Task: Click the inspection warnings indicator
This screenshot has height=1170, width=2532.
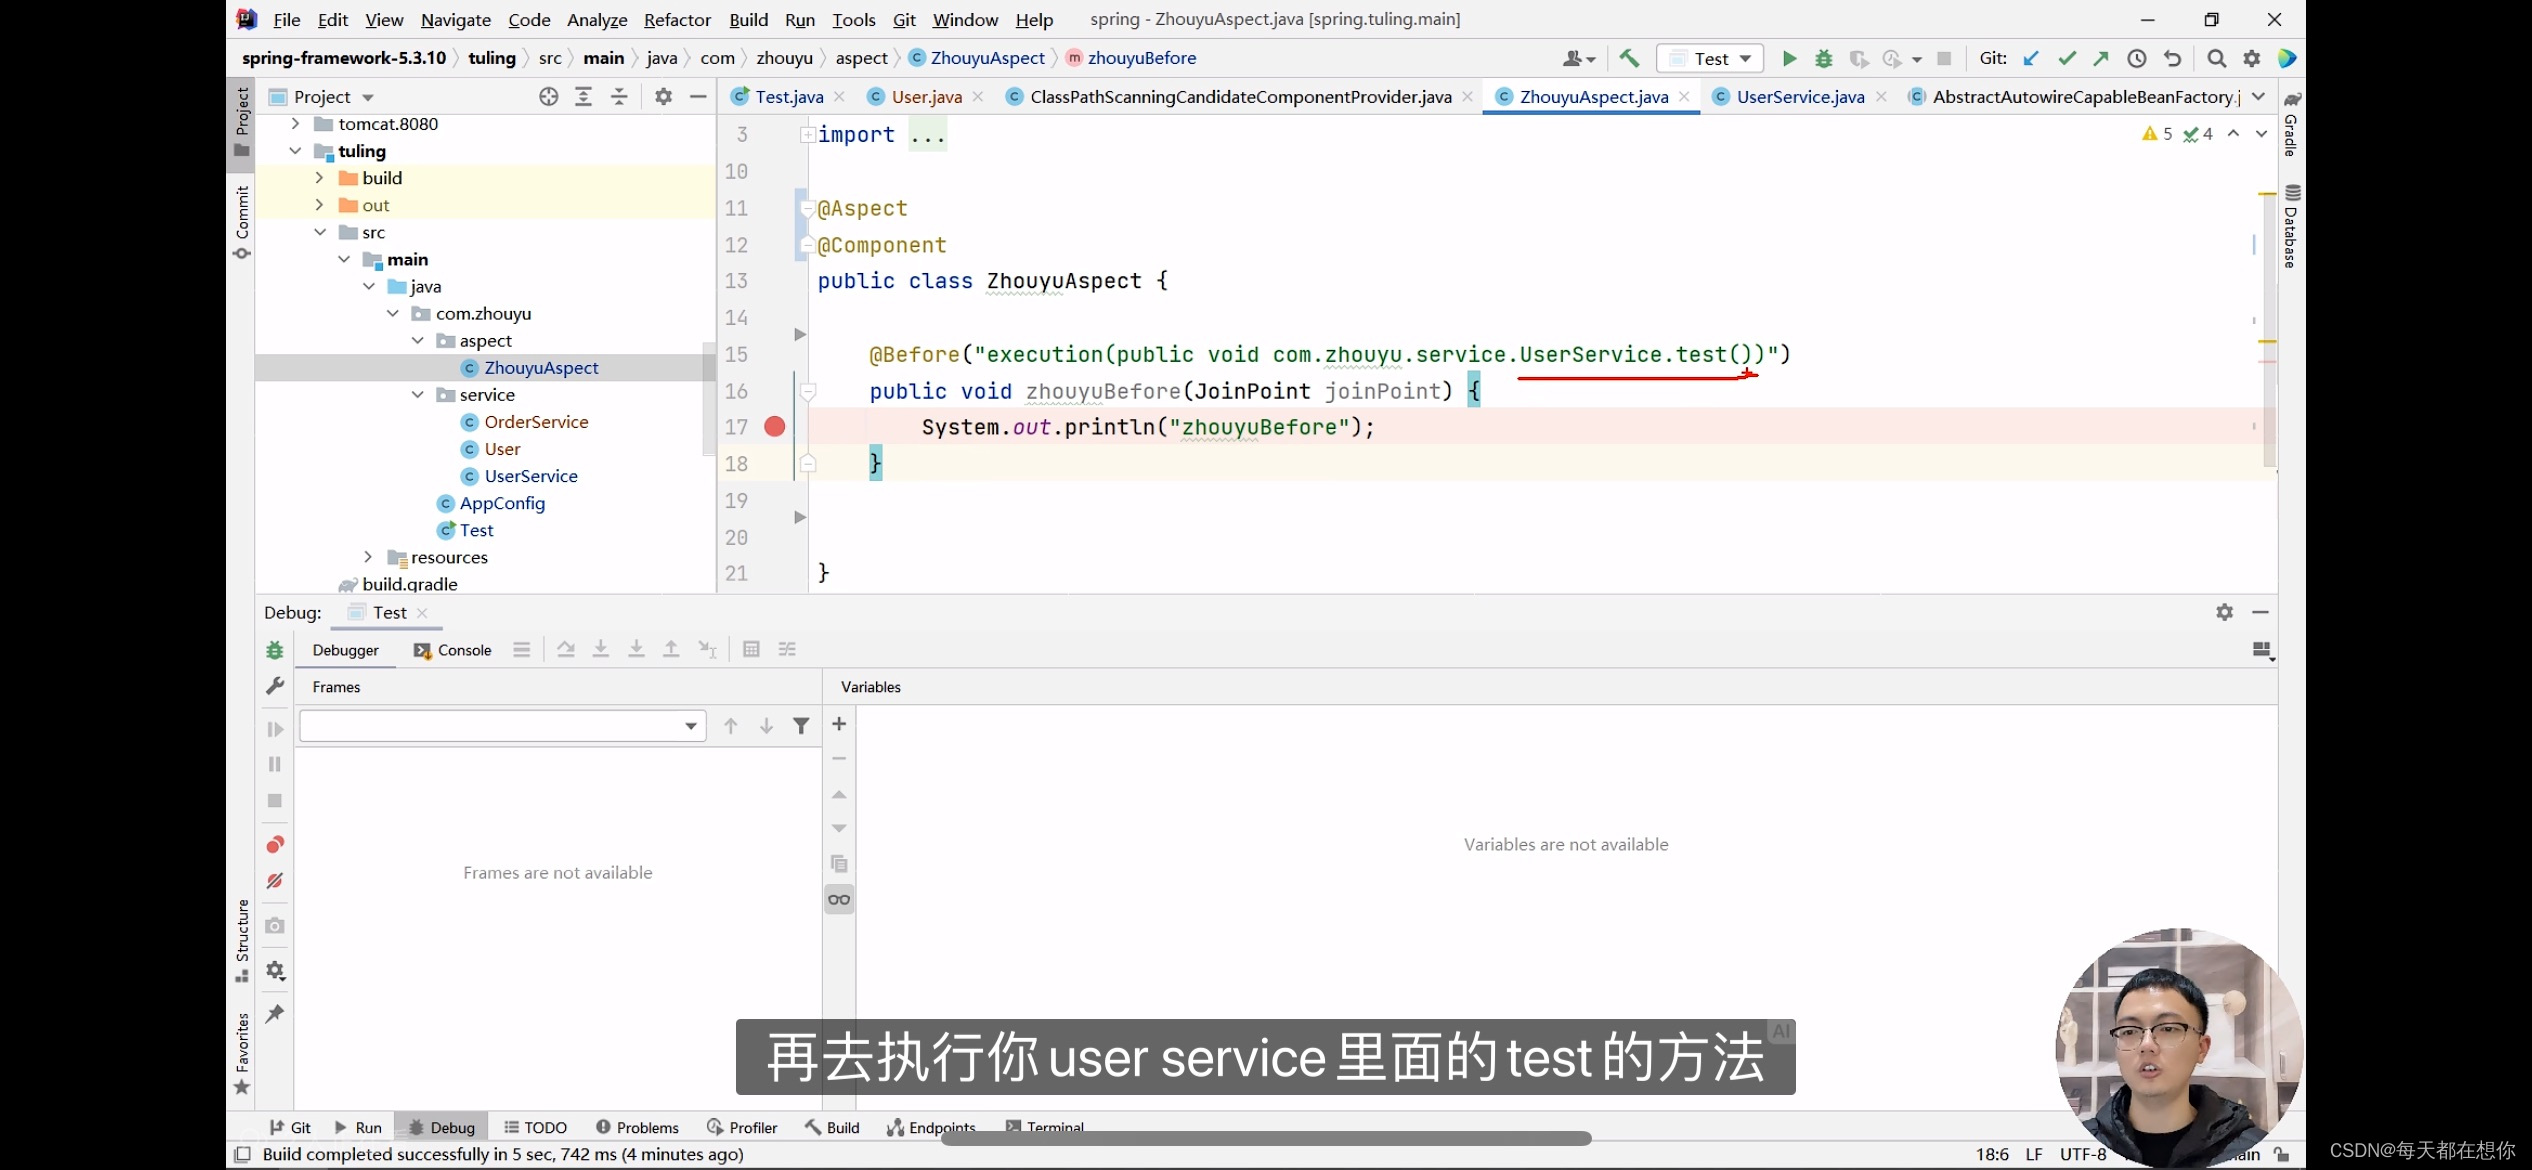Action: 2177,133
